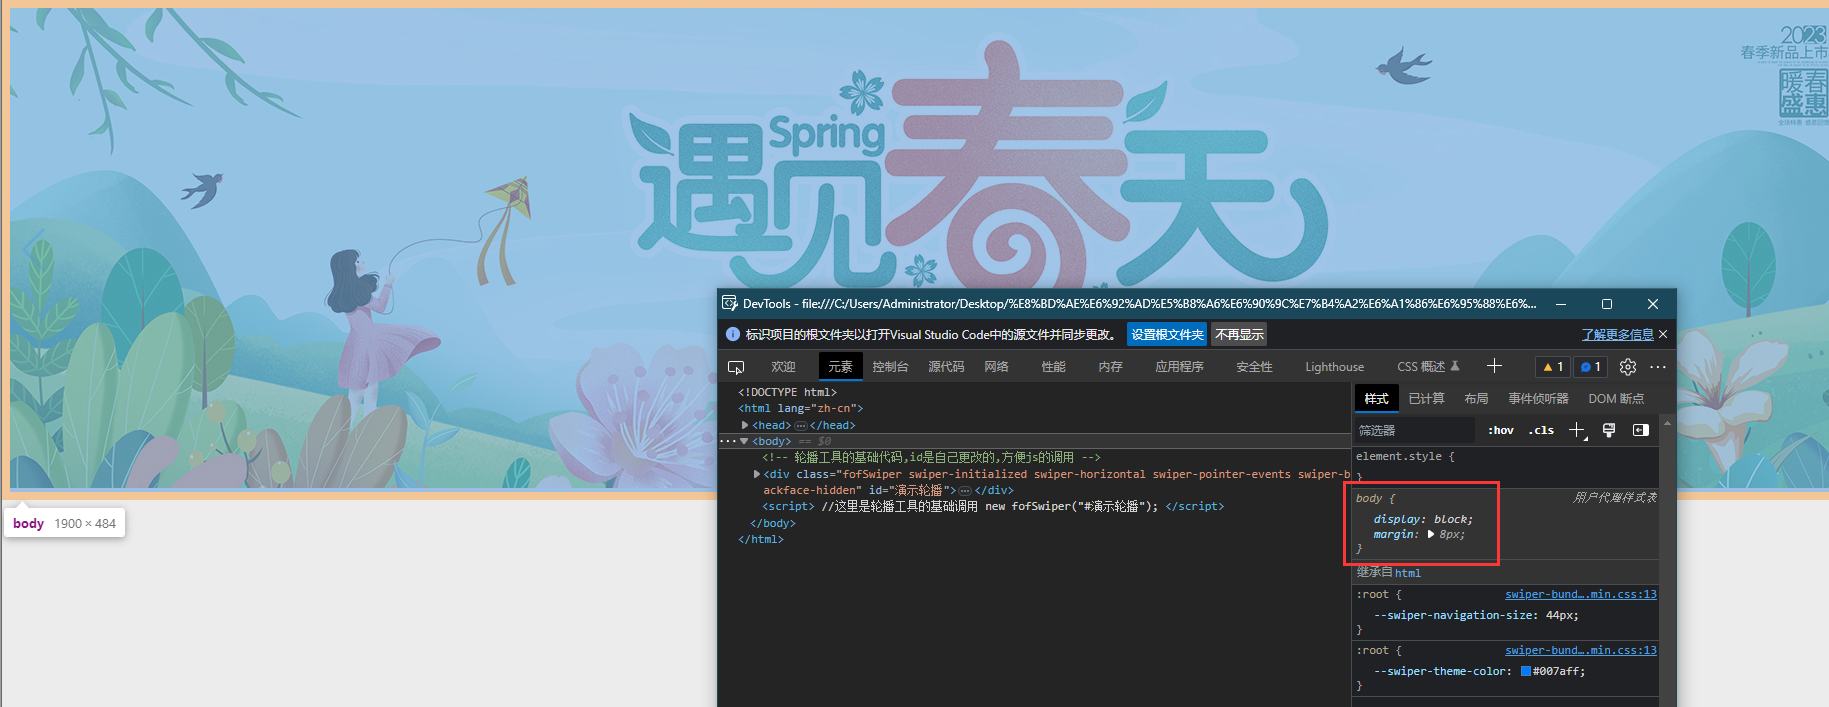
Task: Click the 不再显示 button
Action: [x=1239, y=334]
